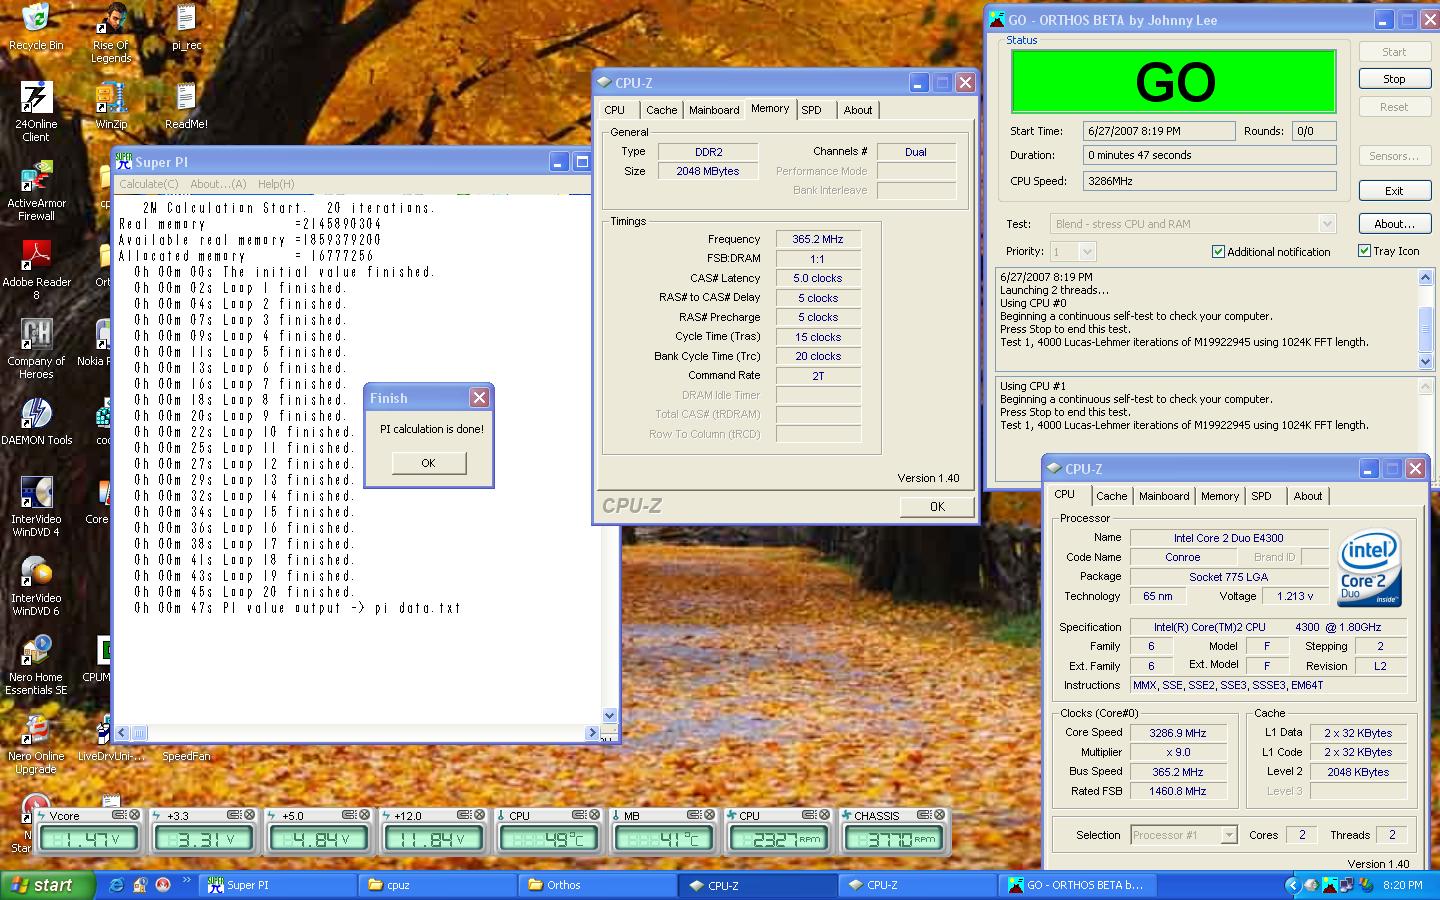Open DAEMON Tools desktop icon

pos(36,421)
